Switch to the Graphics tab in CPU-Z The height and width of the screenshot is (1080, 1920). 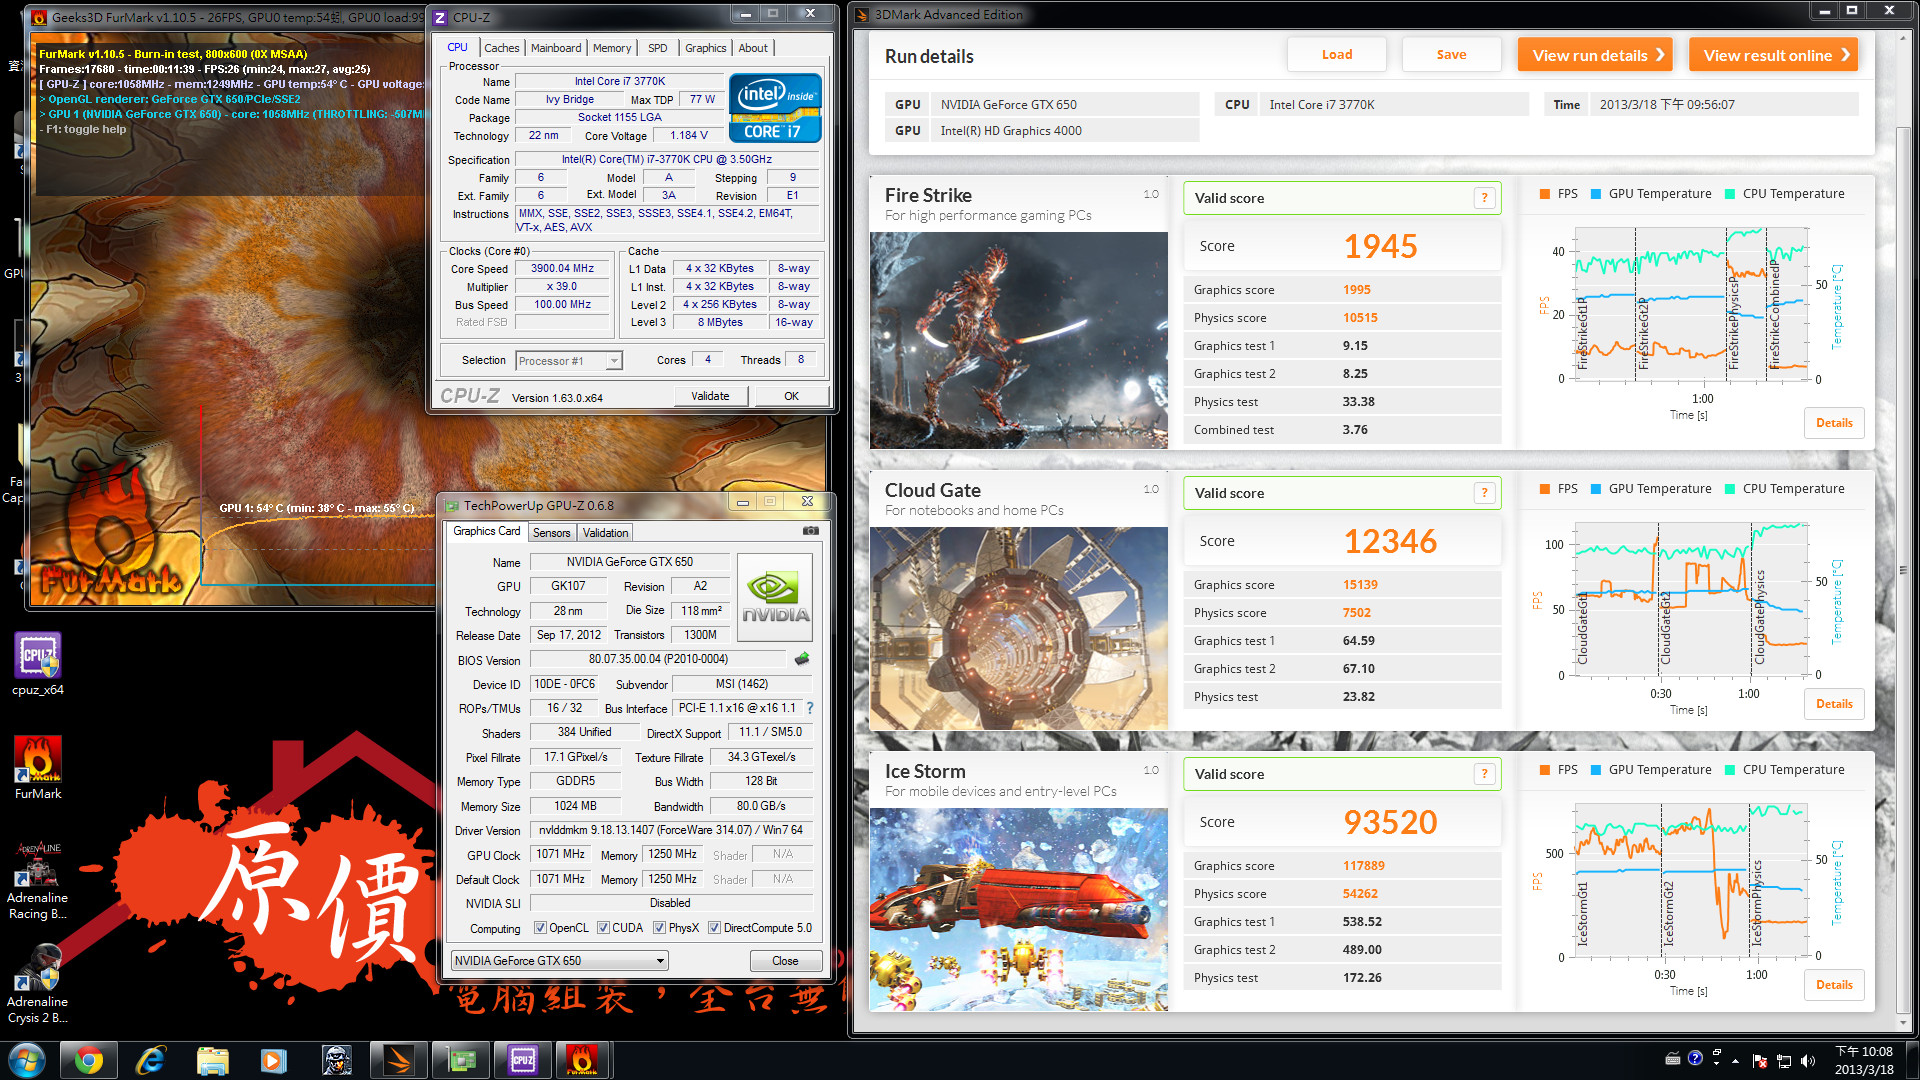click(x=706, y=48)
